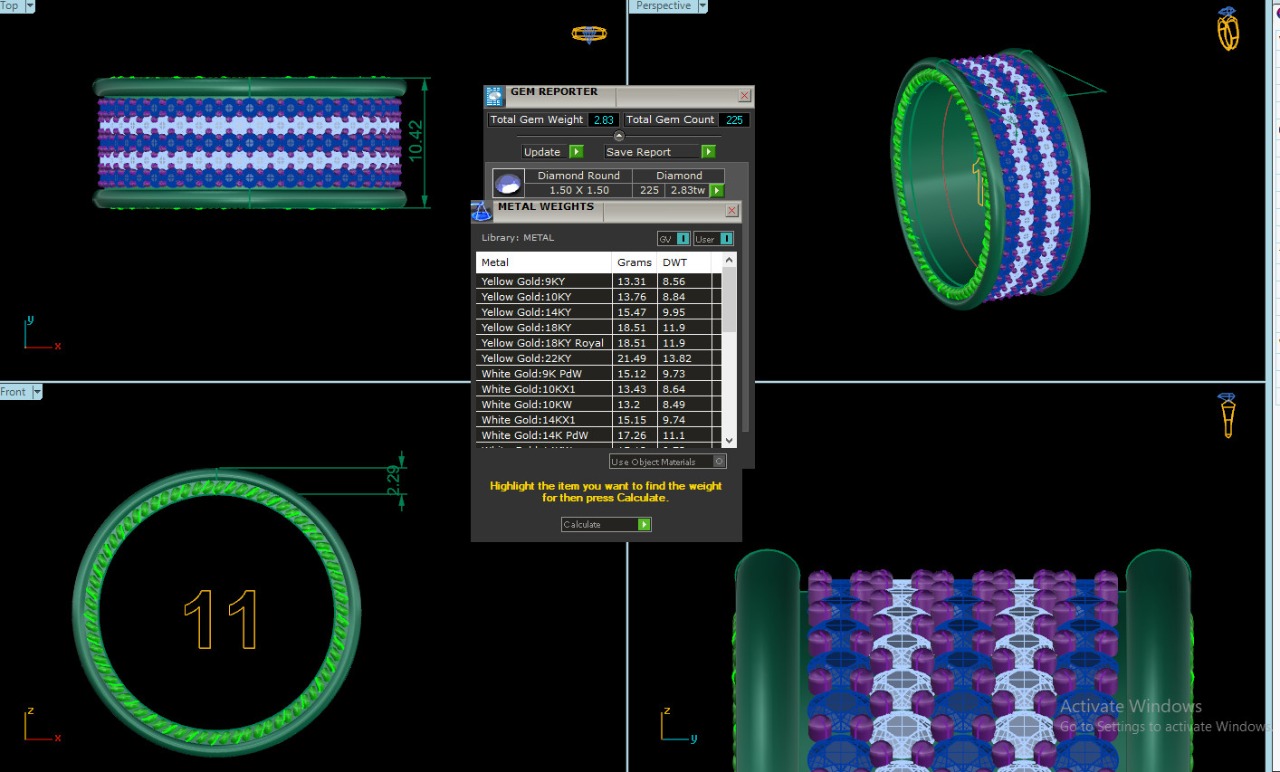Collapse the Gem Reporter section arrow
The height and width of the screenshot is (772, 1280).
pos(618,136)
